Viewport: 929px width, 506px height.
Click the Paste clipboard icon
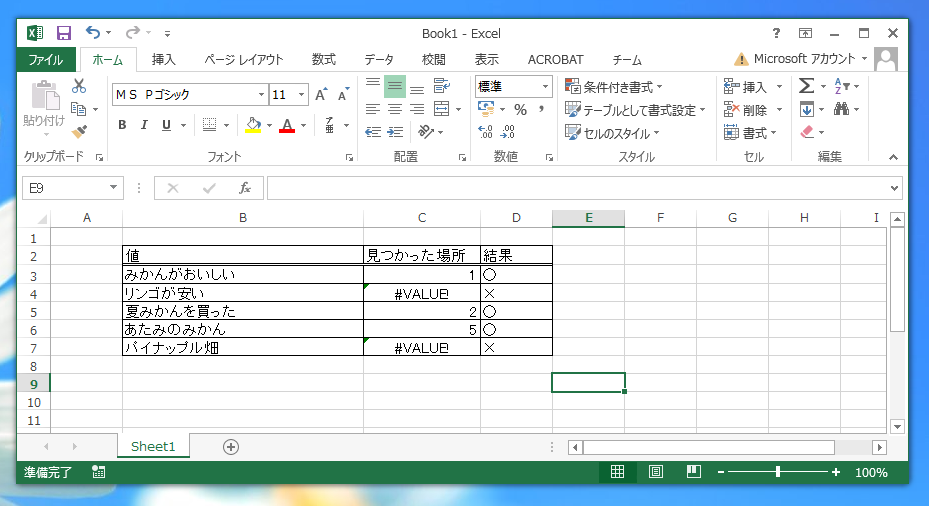tap(44, 96)
